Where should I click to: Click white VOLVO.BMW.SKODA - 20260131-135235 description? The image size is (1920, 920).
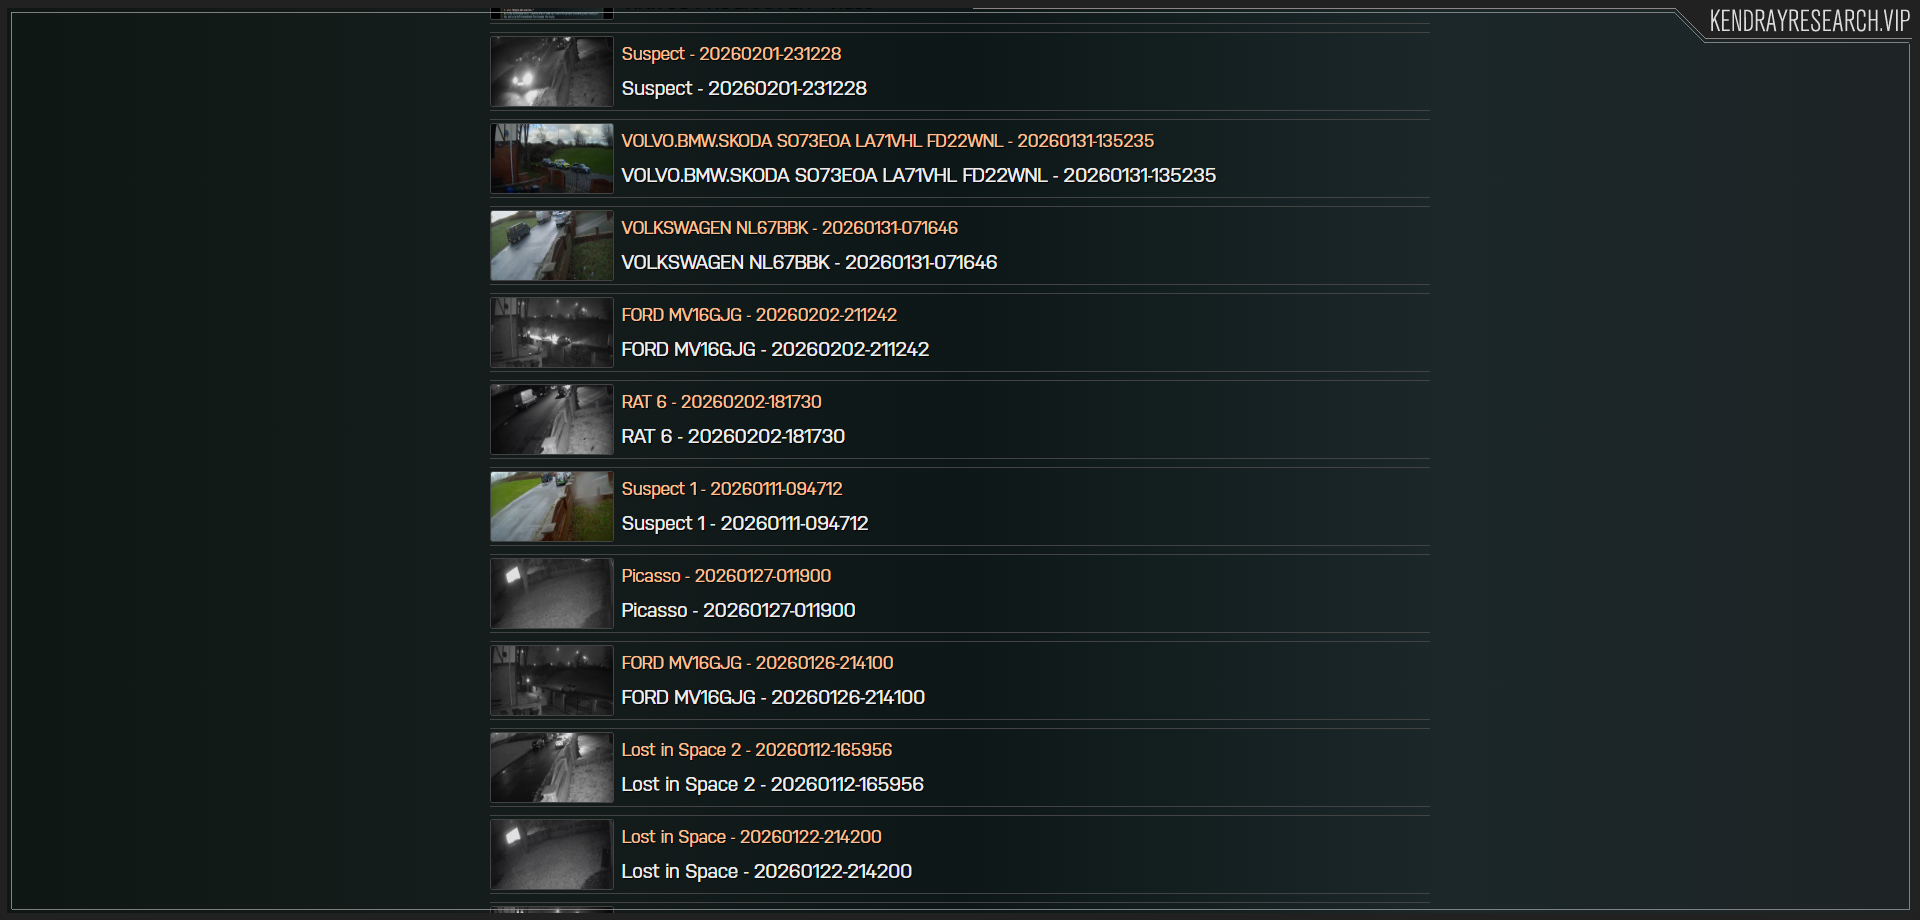918,176
